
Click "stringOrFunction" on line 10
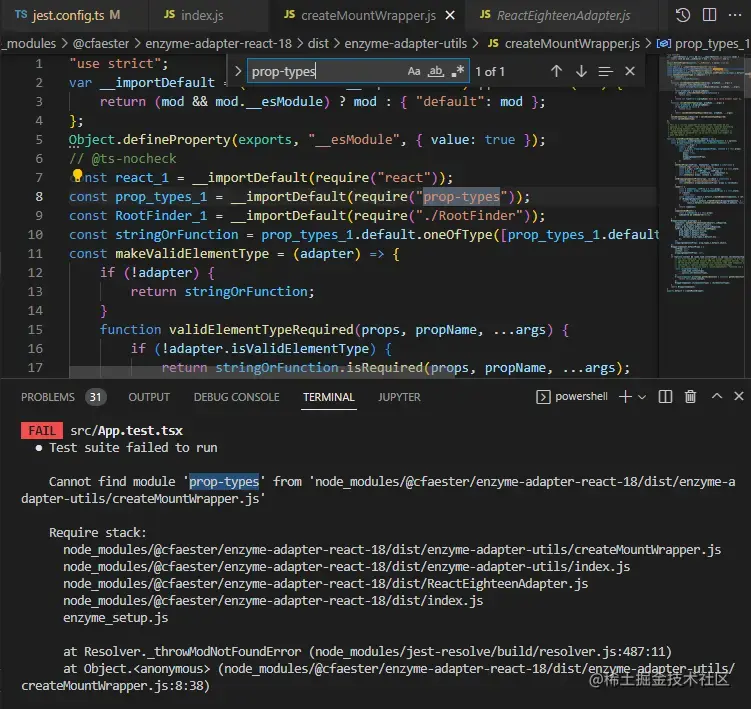click(176, 234)
